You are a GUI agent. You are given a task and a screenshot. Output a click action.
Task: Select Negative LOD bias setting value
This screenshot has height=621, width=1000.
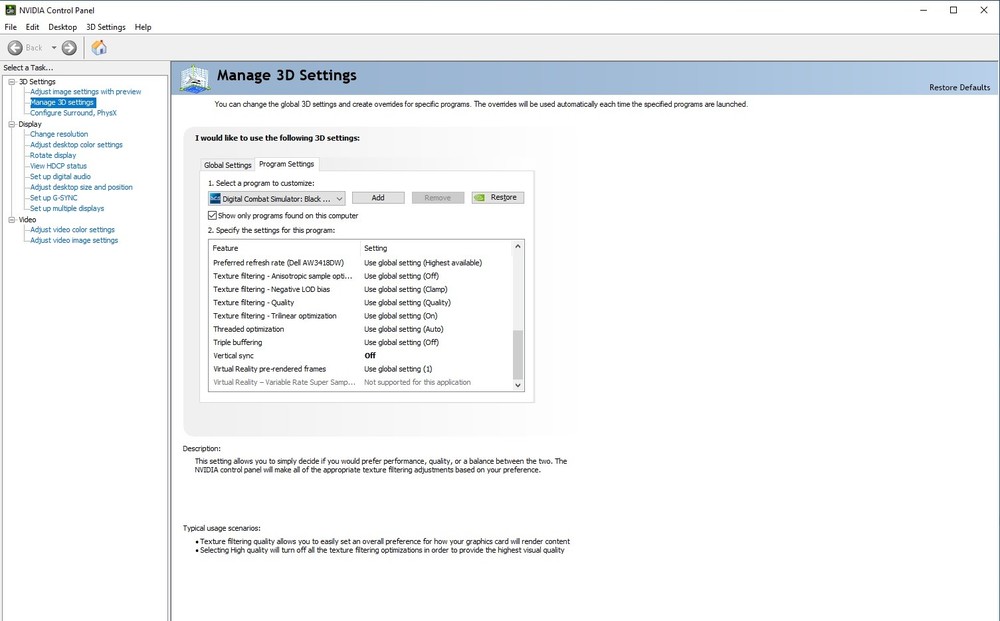point(406,289)
